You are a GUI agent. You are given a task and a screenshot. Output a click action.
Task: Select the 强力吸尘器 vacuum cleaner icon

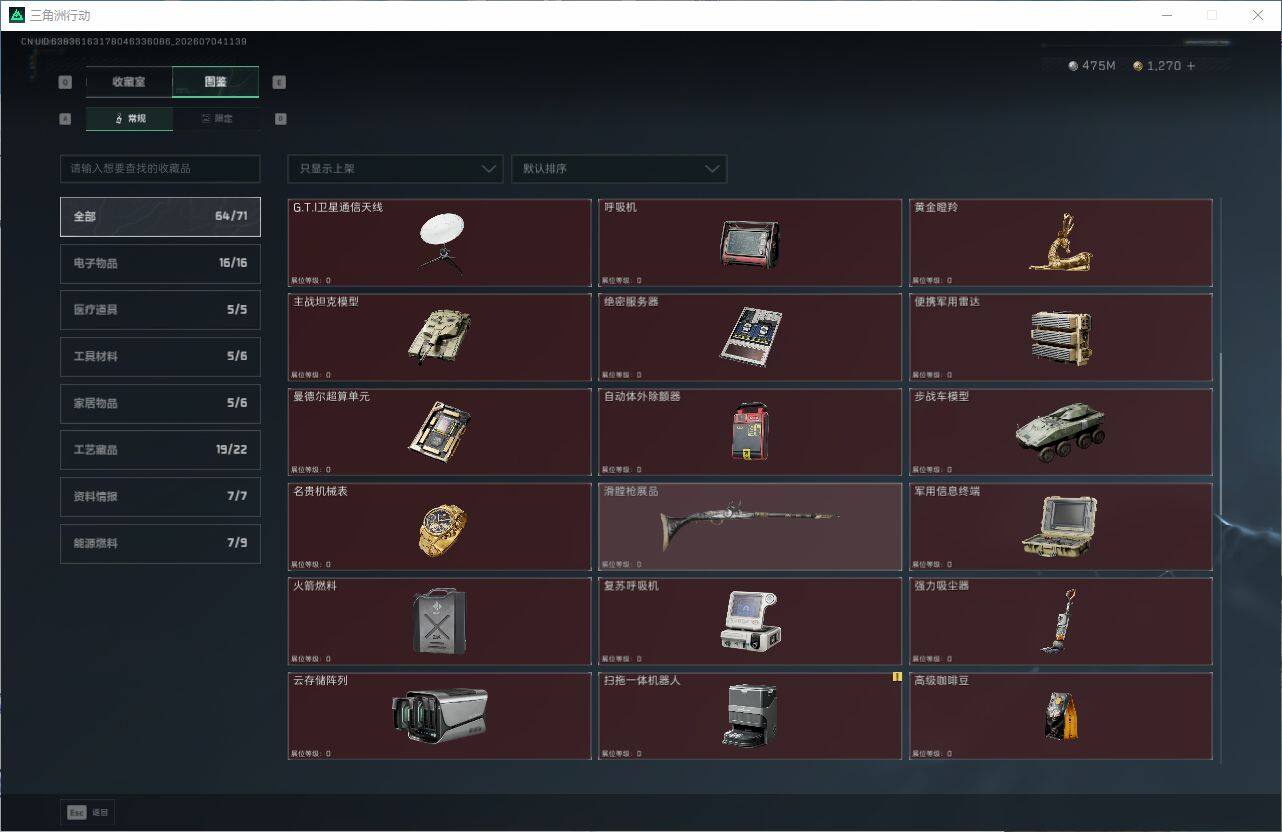coord(1060,621)
